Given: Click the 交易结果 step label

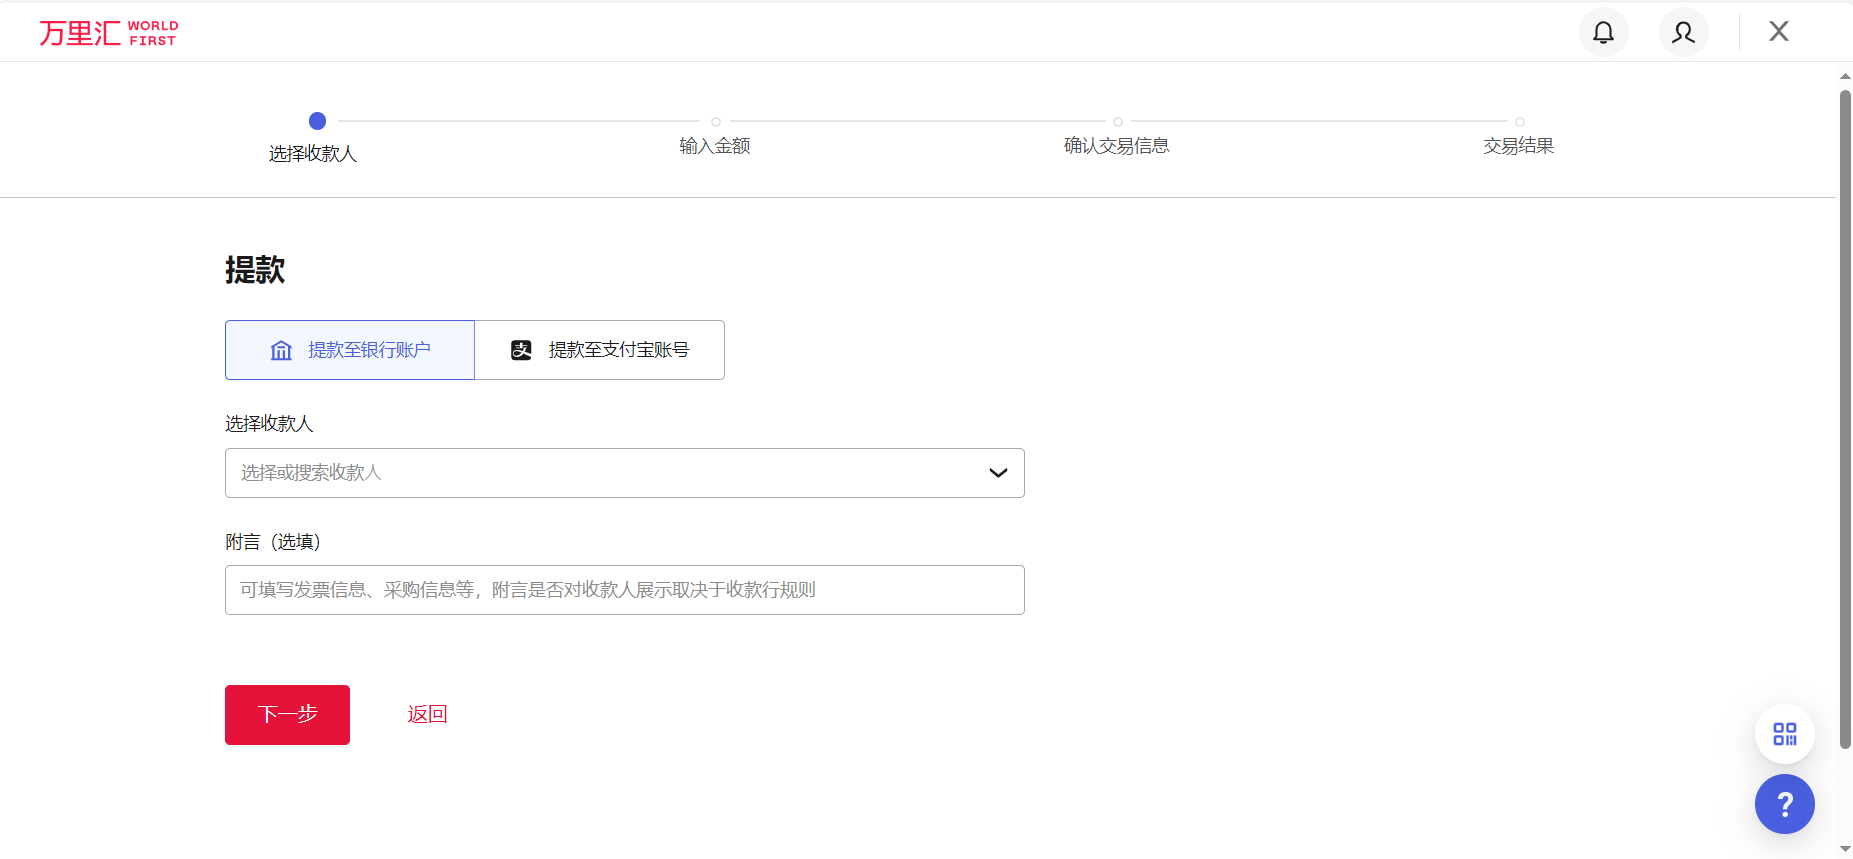Looking at the screenshot, I should click(1518, 146).
